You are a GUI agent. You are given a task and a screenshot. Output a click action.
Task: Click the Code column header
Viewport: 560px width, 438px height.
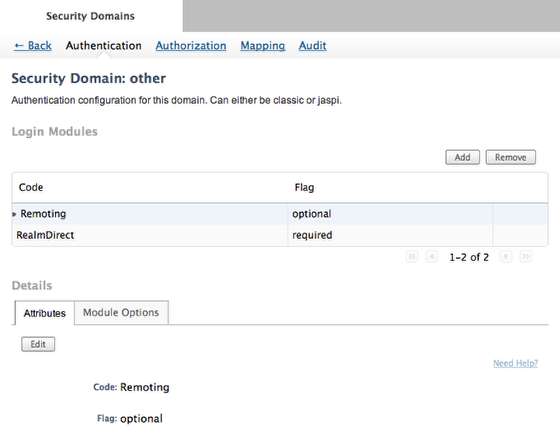click(31, 187)
